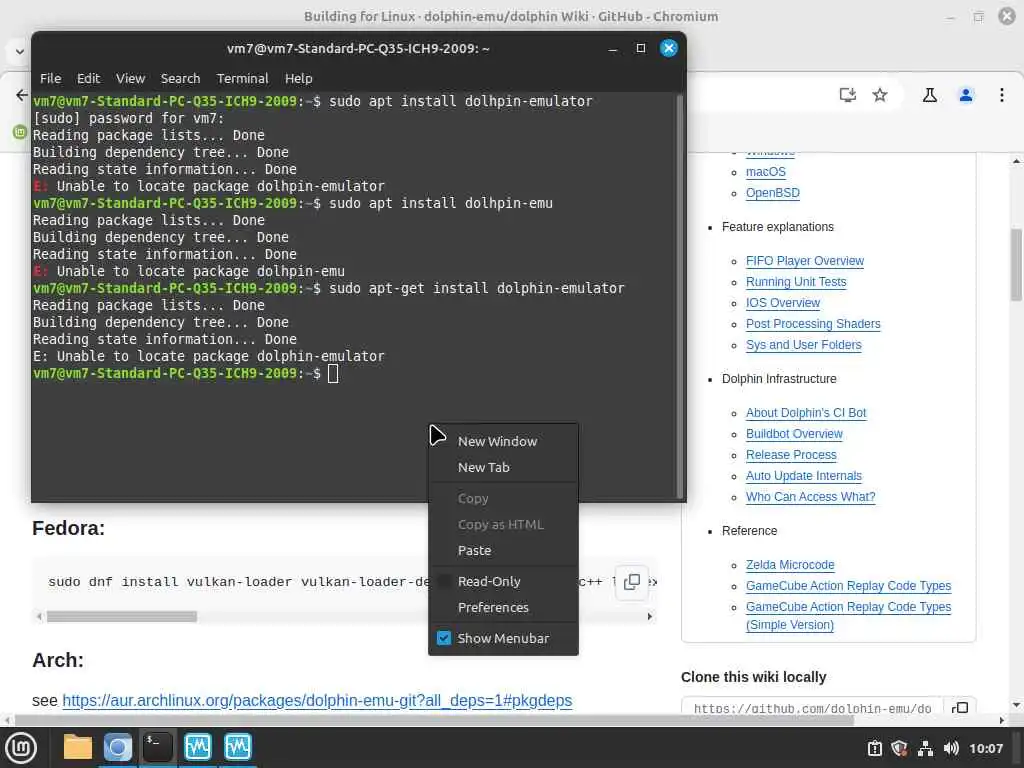Open the terminal View menu
The image size is (1024, 768).
pos(131,78)
